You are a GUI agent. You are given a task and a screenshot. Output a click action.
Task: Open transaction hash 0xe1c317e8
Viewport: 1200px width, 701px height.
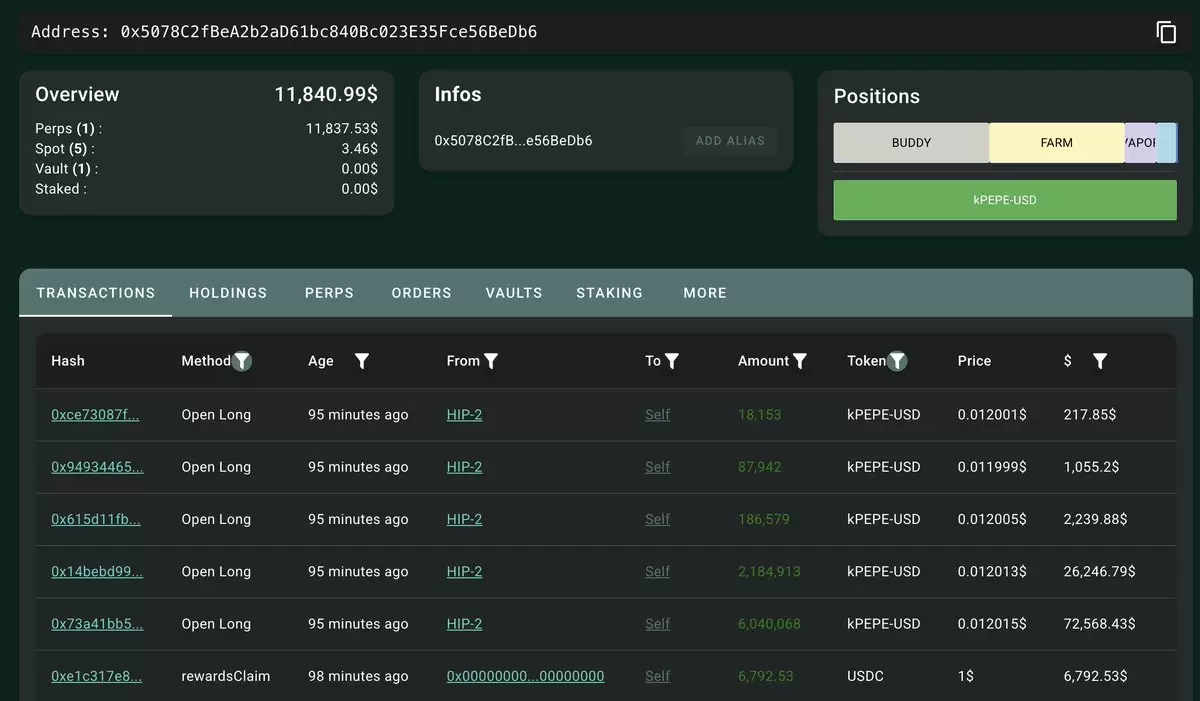96,676
